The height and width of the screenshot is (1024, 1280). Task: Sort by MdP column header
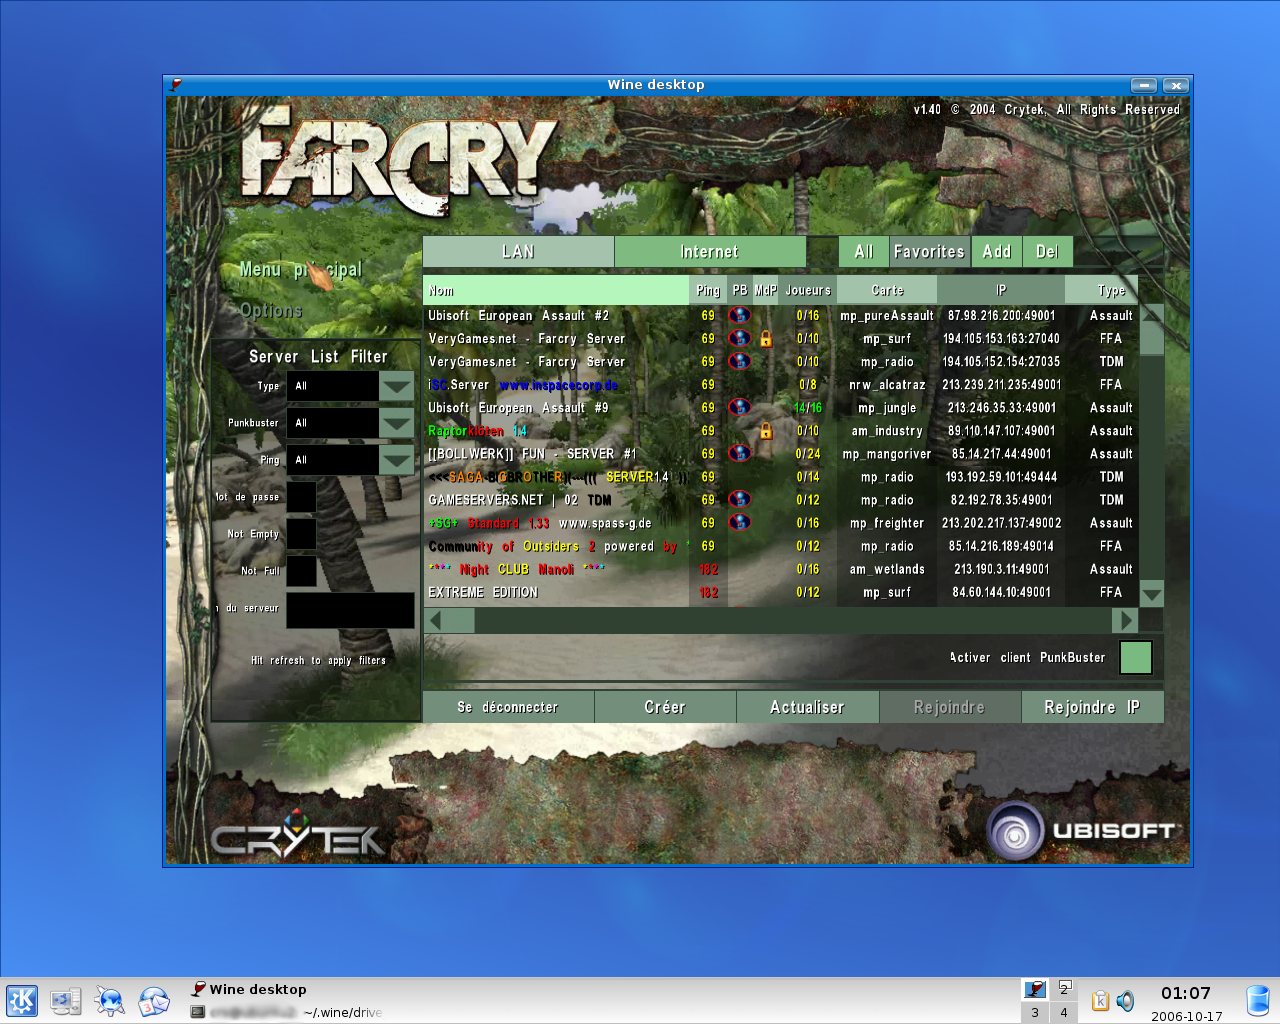pyautogui.click(x=765, y=290)
